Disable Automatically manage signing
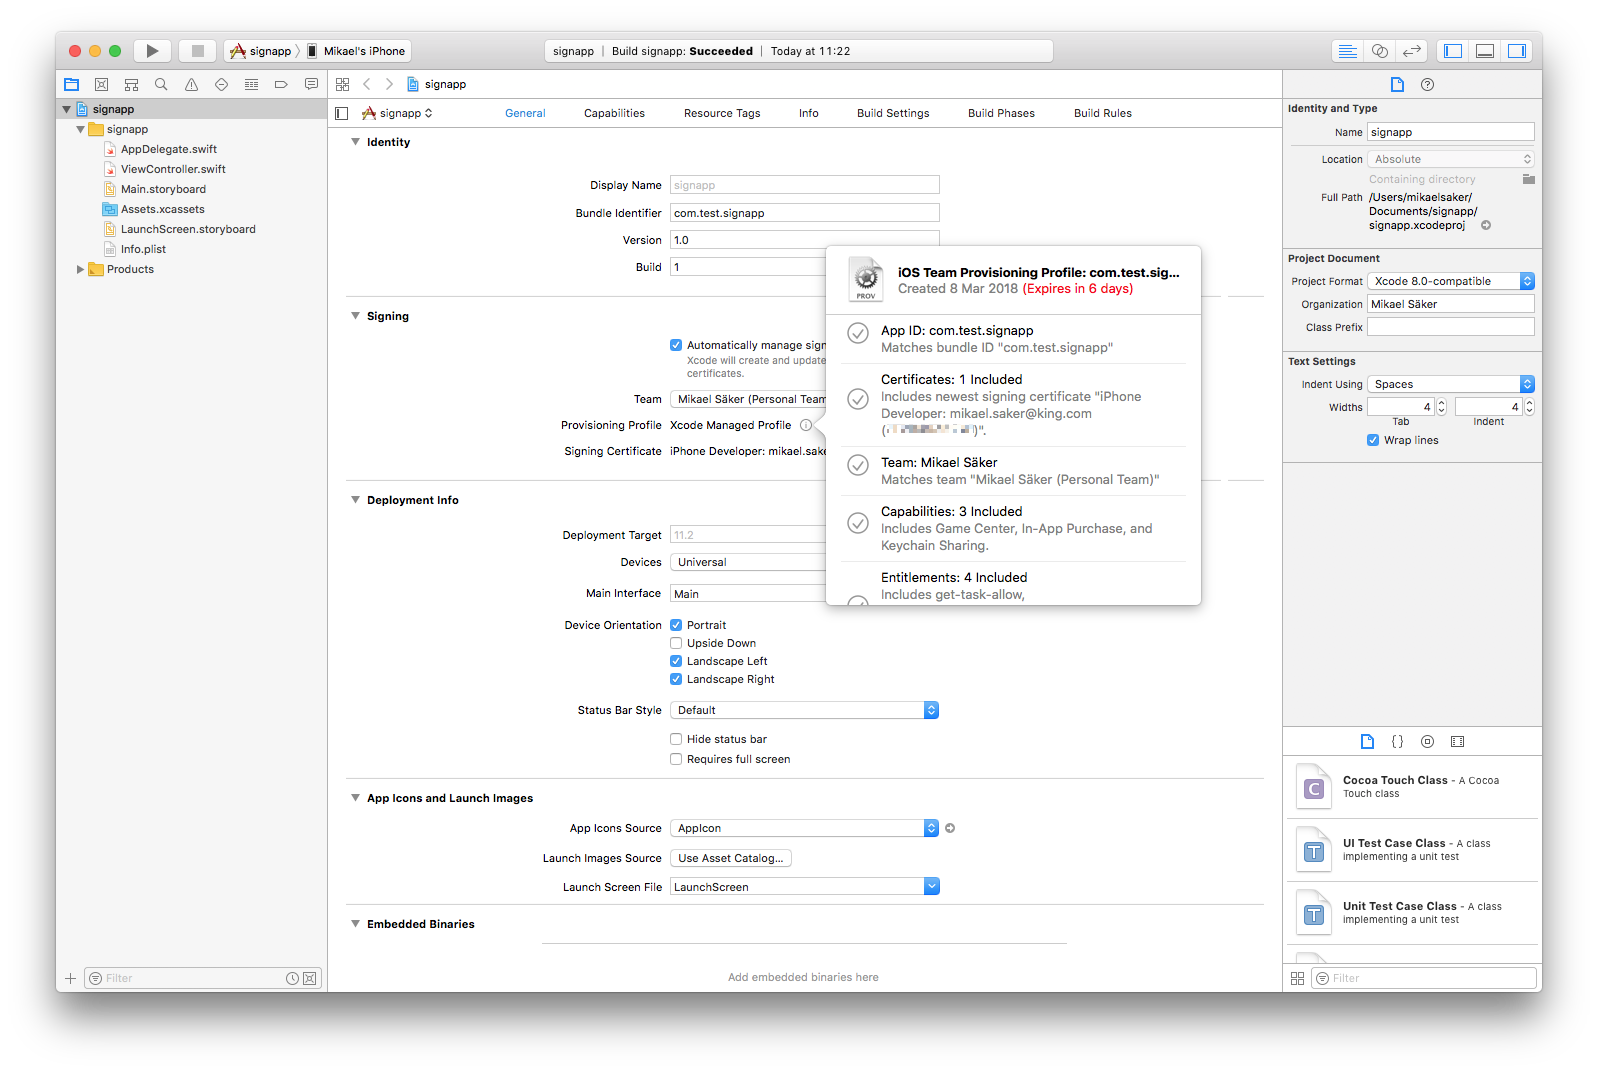 (x=676, y=345)
